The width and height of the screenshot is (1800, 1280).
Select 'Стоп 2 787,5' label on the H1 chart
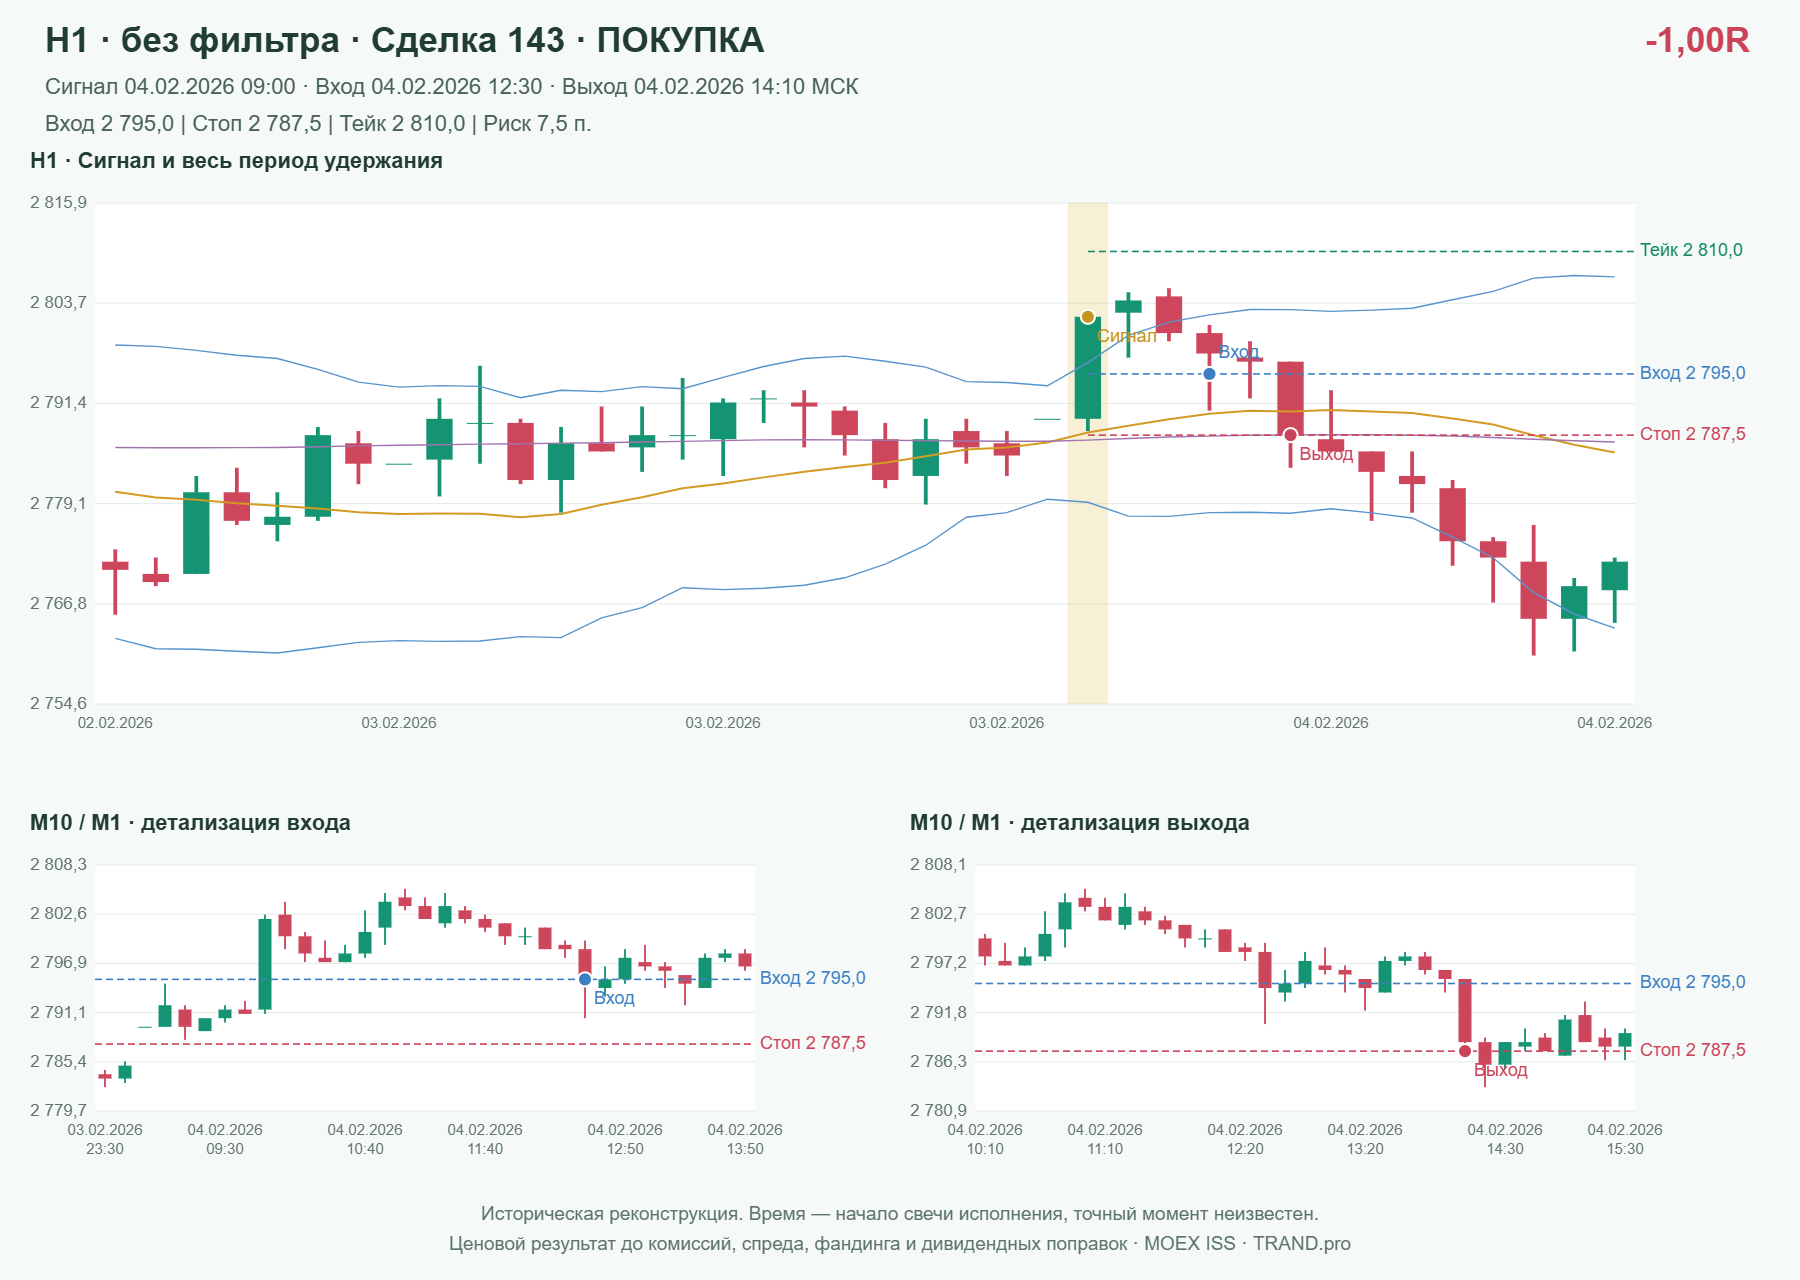(x=1692, y=434)
